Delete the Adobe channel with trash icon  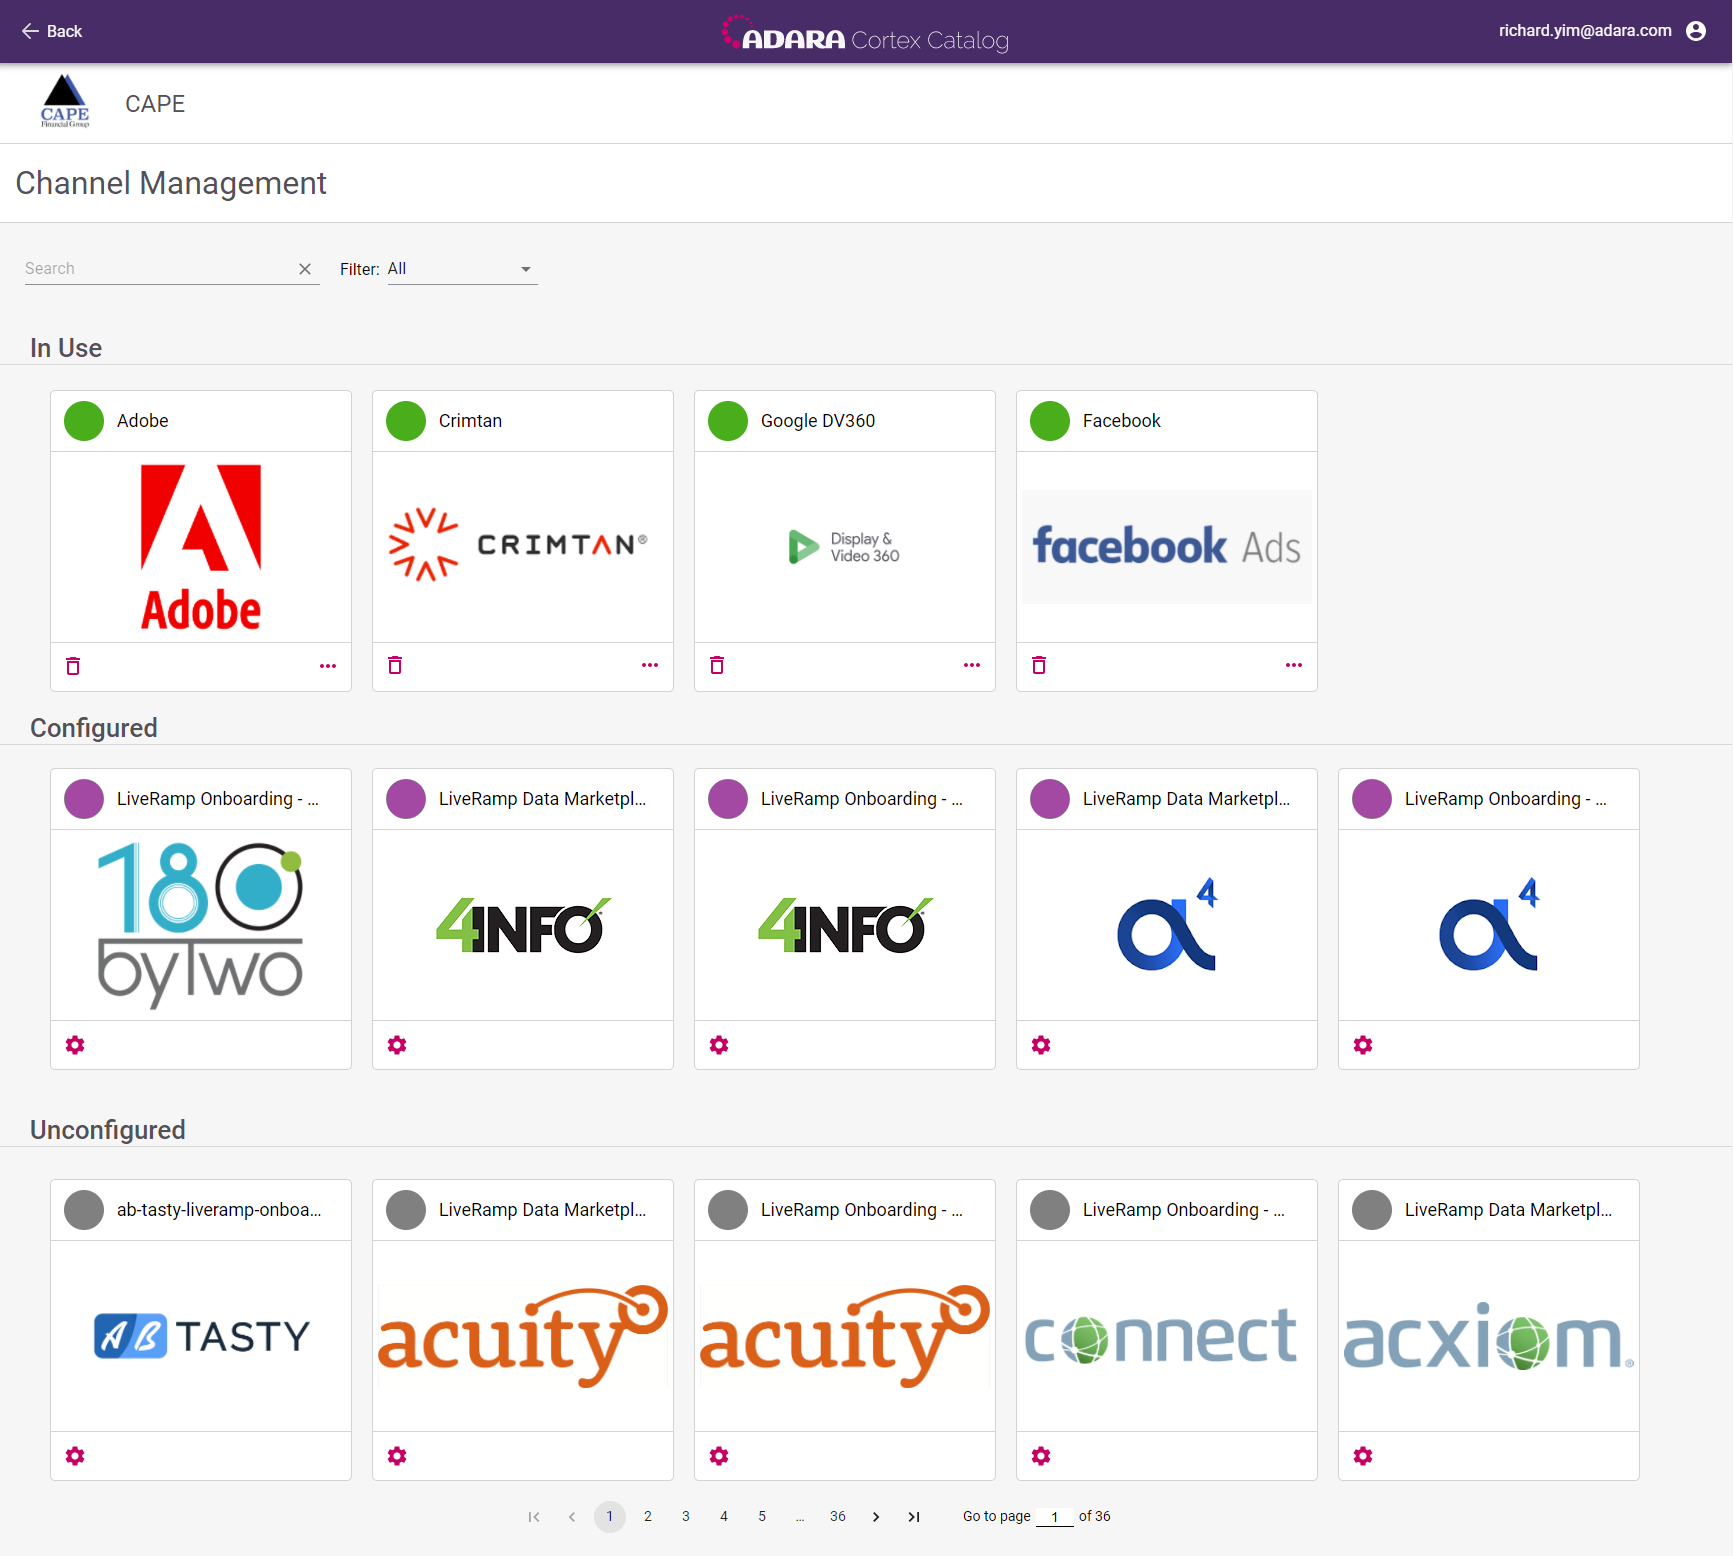(x=73, y=666)
